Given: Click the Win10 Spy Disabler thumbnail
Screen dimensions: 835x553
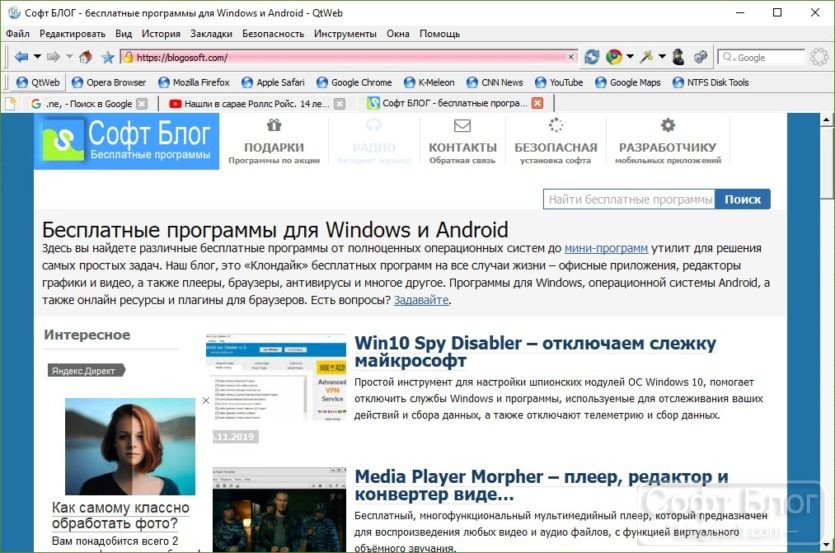Looking at the screenshot, I should tap(276, 378).
